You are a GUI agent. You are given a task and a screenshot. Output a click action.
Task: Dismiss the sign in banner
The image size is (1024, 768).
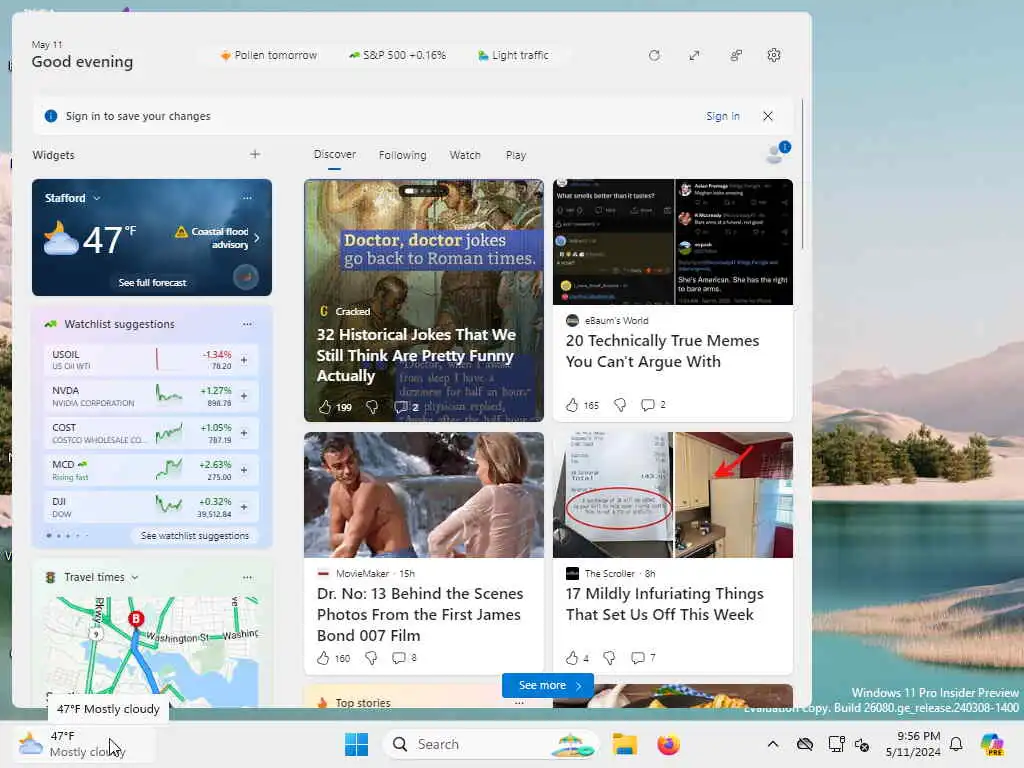768,116
